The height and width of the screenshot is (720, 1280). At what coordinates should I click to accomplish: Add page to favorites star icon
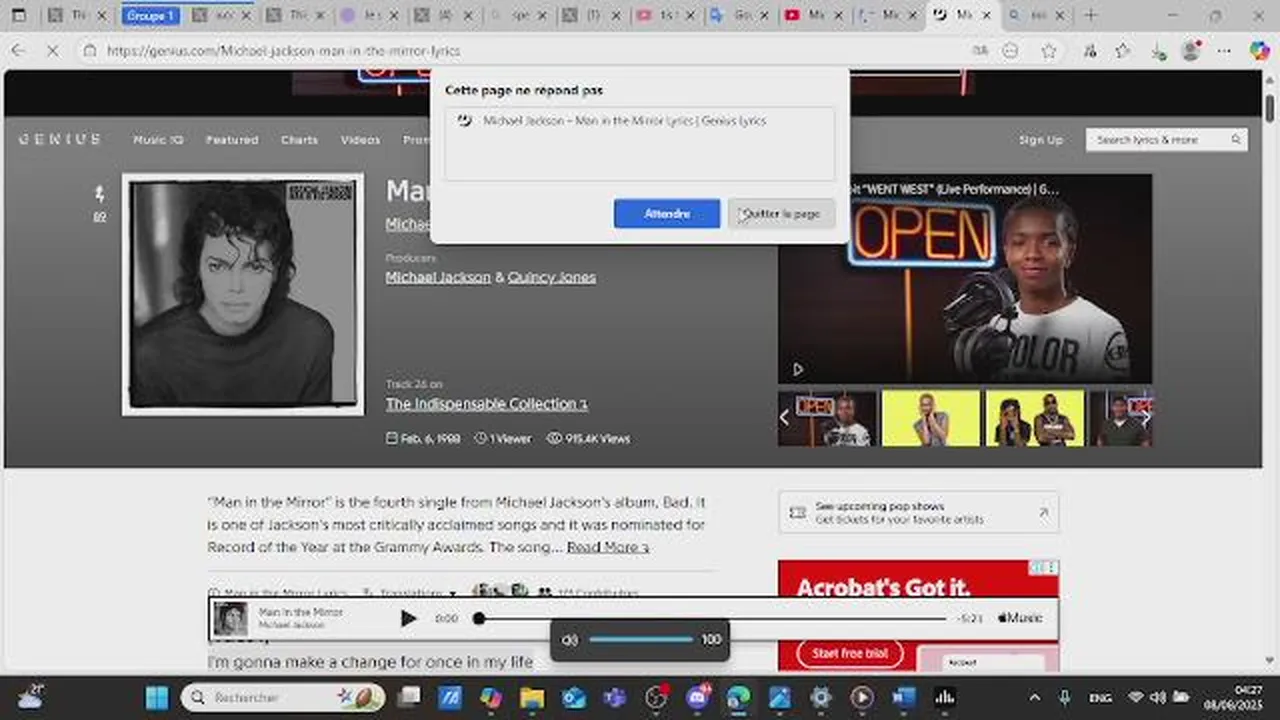click(x=1048, y=51)
